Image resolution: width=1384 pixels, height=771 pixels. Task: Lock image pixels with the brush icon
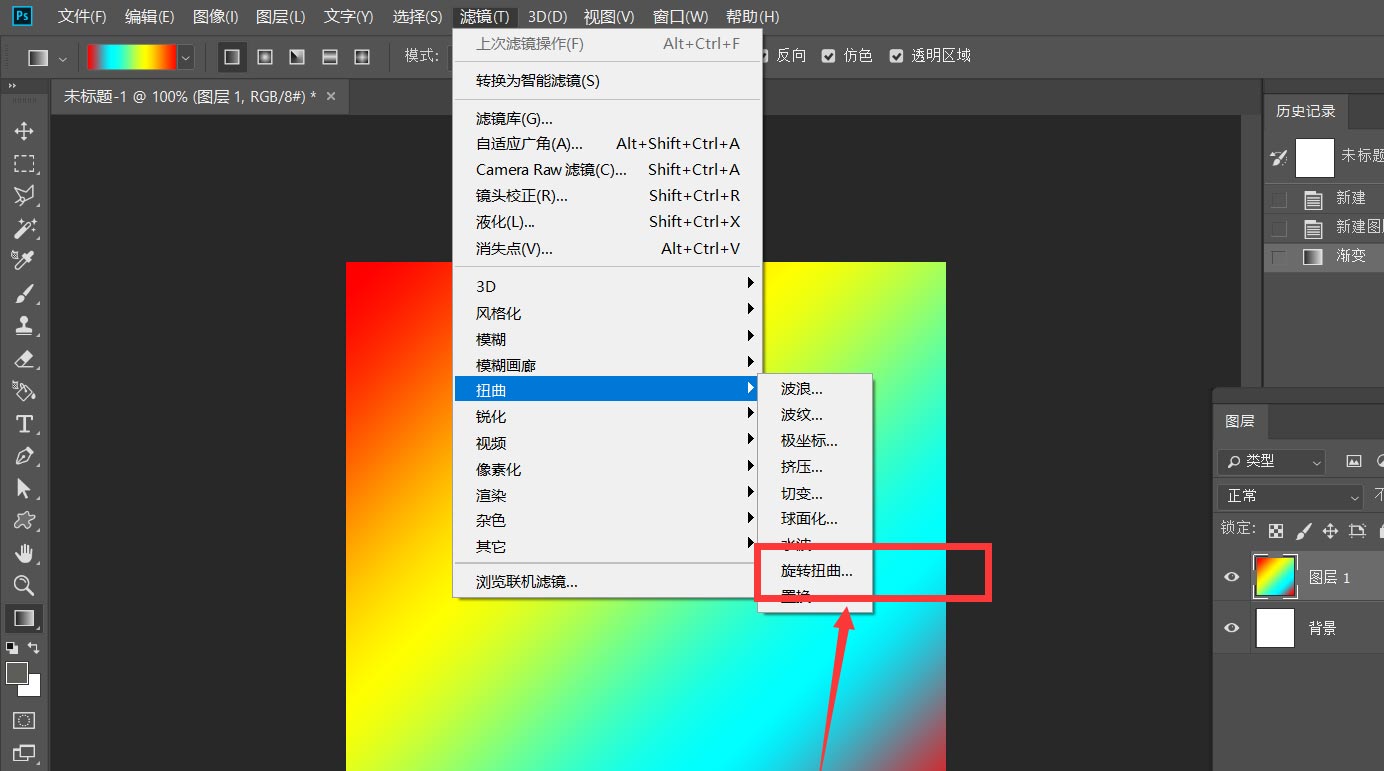coord(1303,530)
